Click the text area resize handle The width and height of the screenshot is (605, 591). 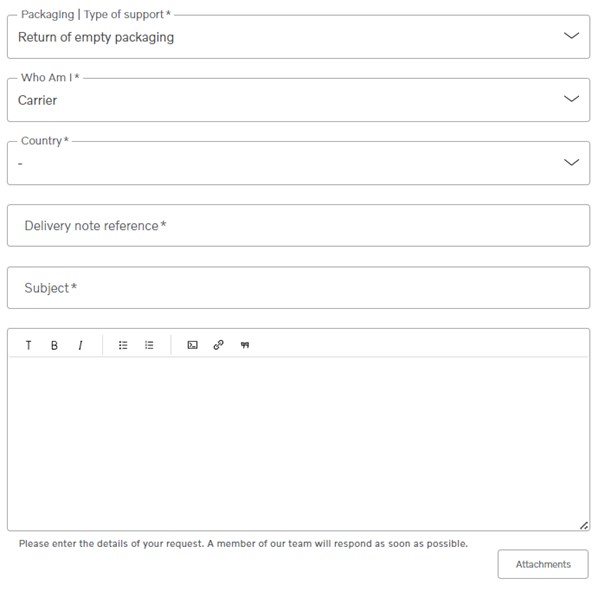584,525
